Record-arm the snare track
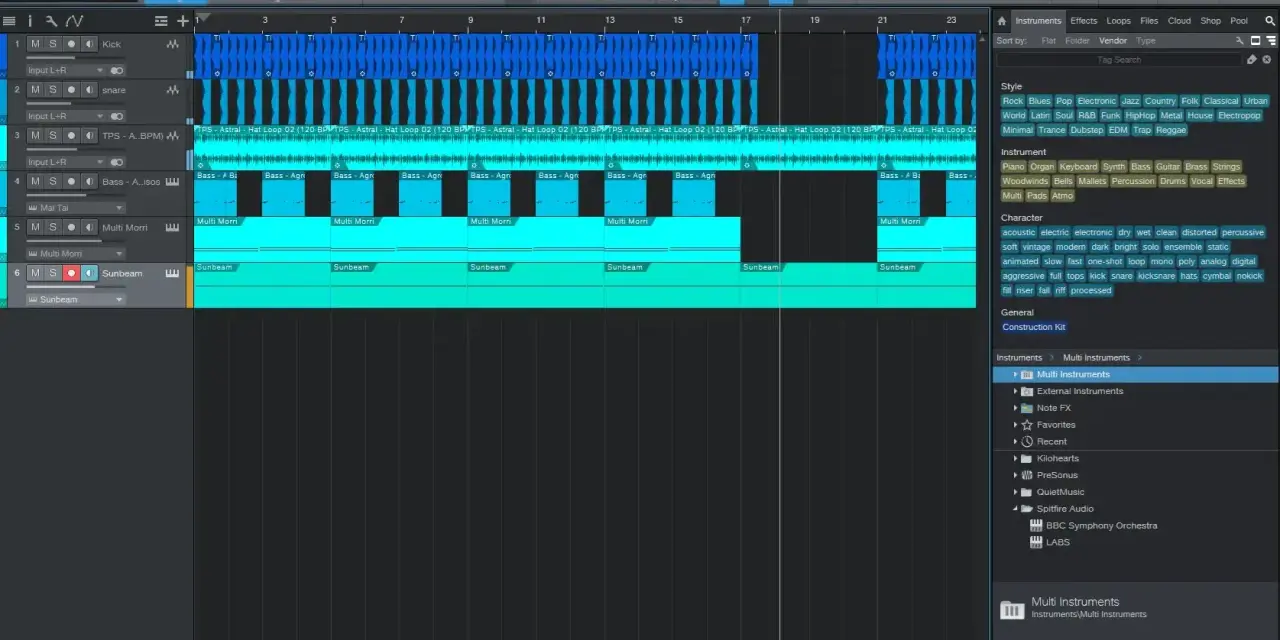This screenshot has height=640, width=1280. [71, 90]
